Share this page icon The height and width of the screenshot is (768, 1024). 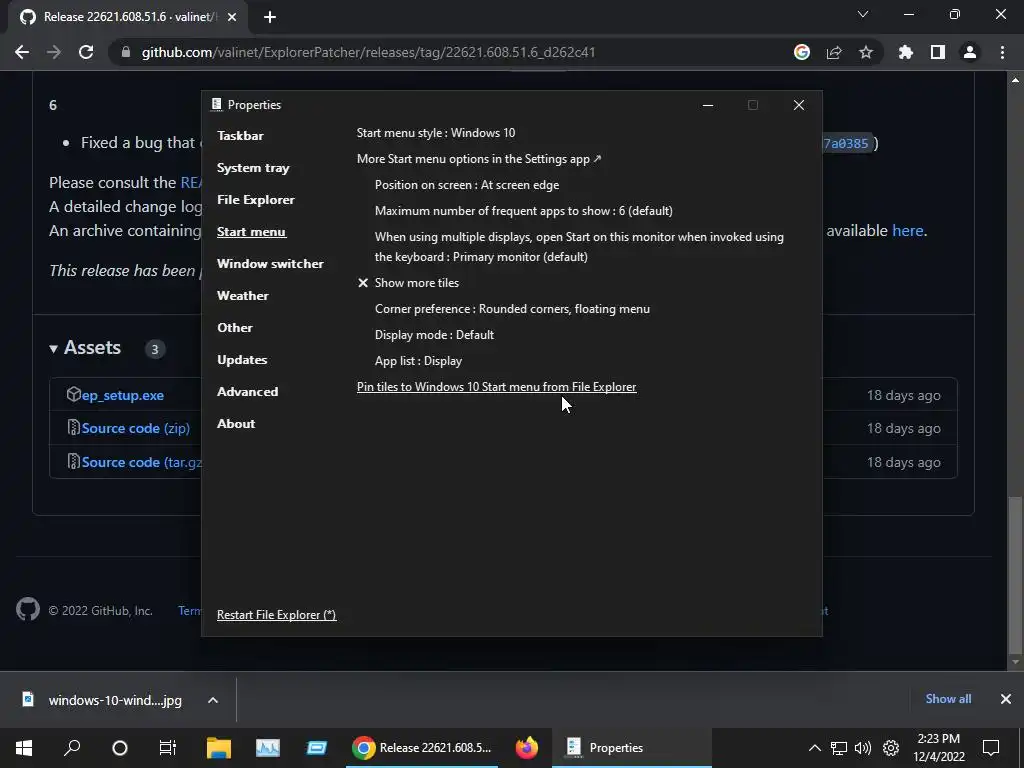(834, 52)
